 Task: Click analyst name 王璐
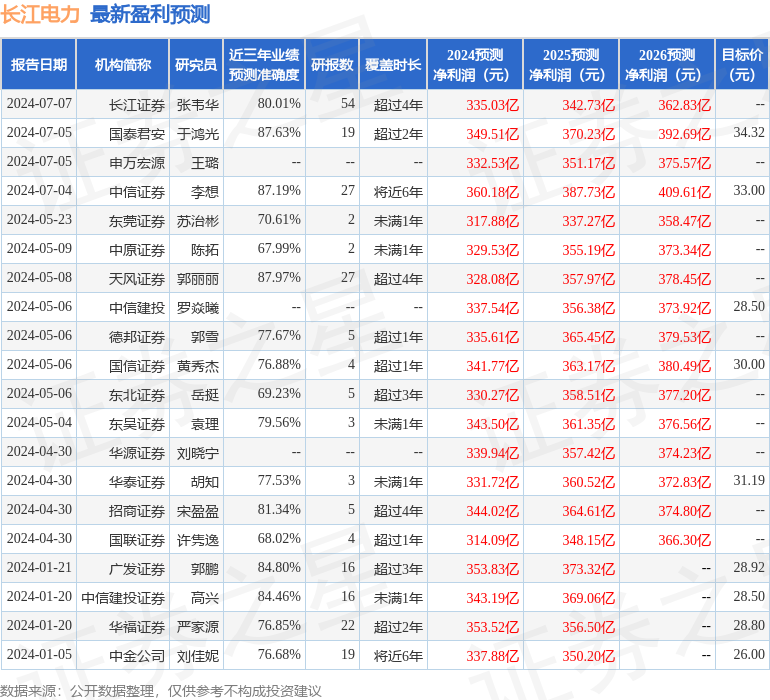click(x=205, y=163)
